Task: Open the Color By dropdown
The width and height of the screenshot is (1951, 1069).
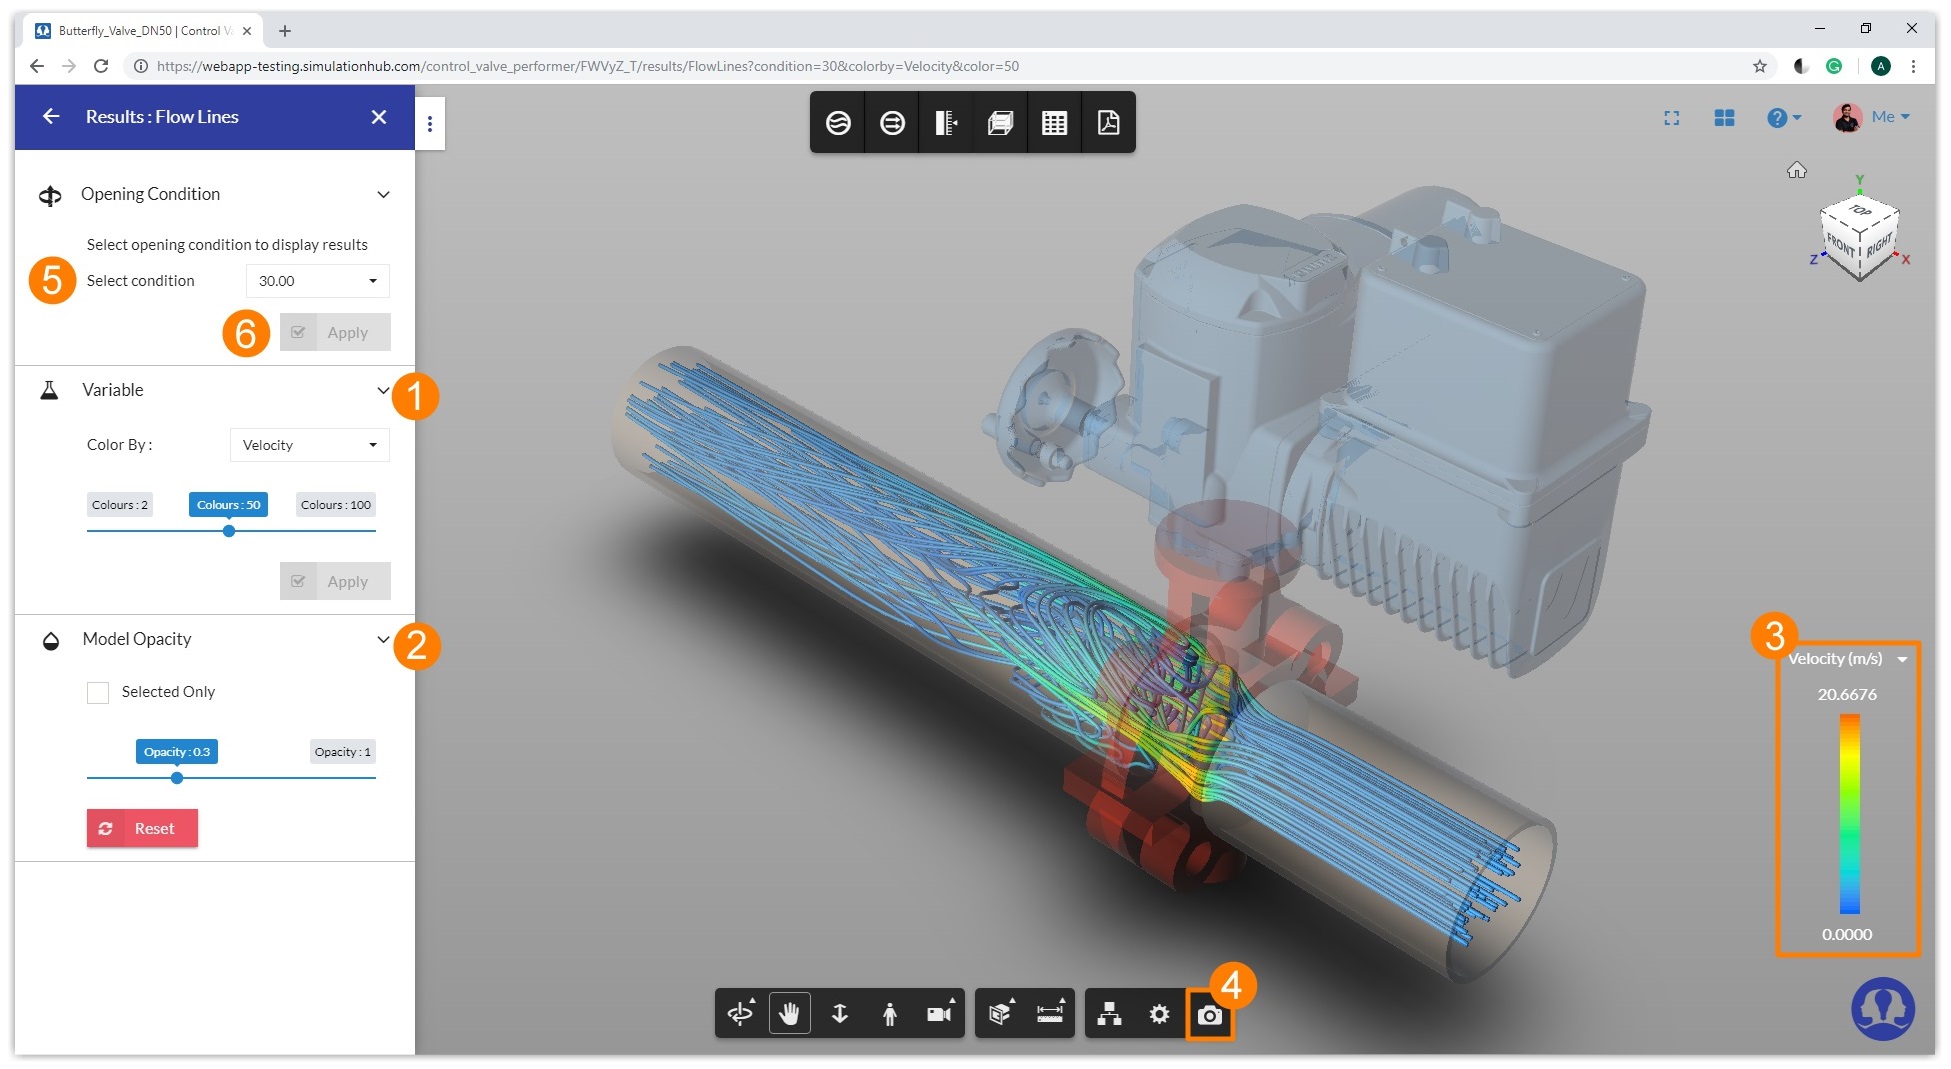Action: click(308, 444)
